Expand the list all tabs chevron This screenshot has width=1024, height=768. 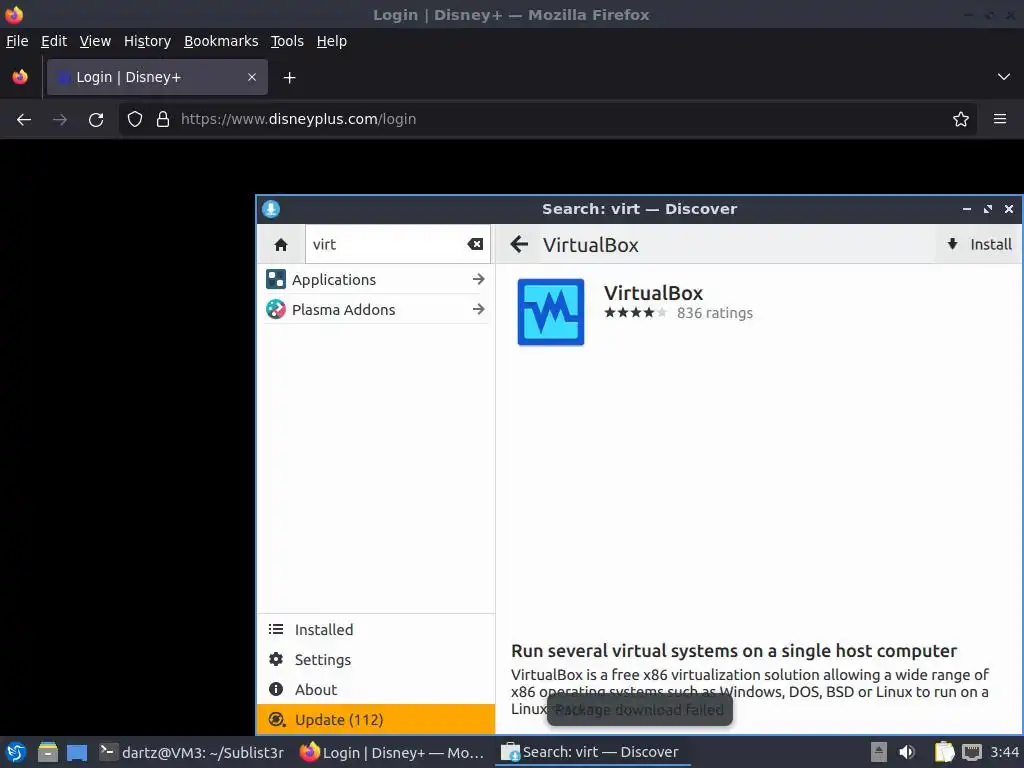click(1004, 77)
